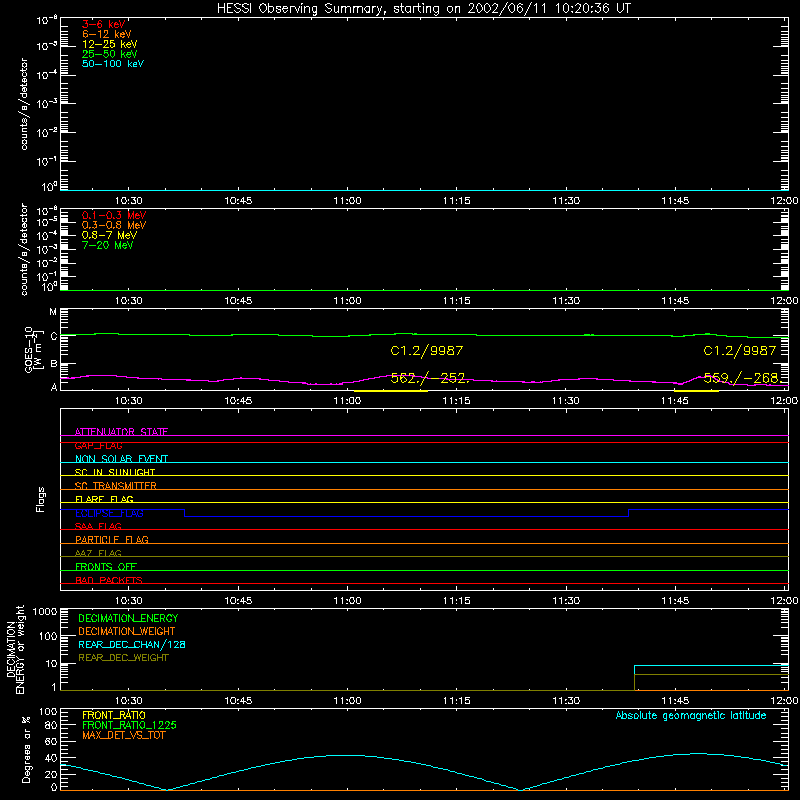
Task: Click C1.2/9987 annotation above 562./-252.
Action: click(x=427, y=351)
